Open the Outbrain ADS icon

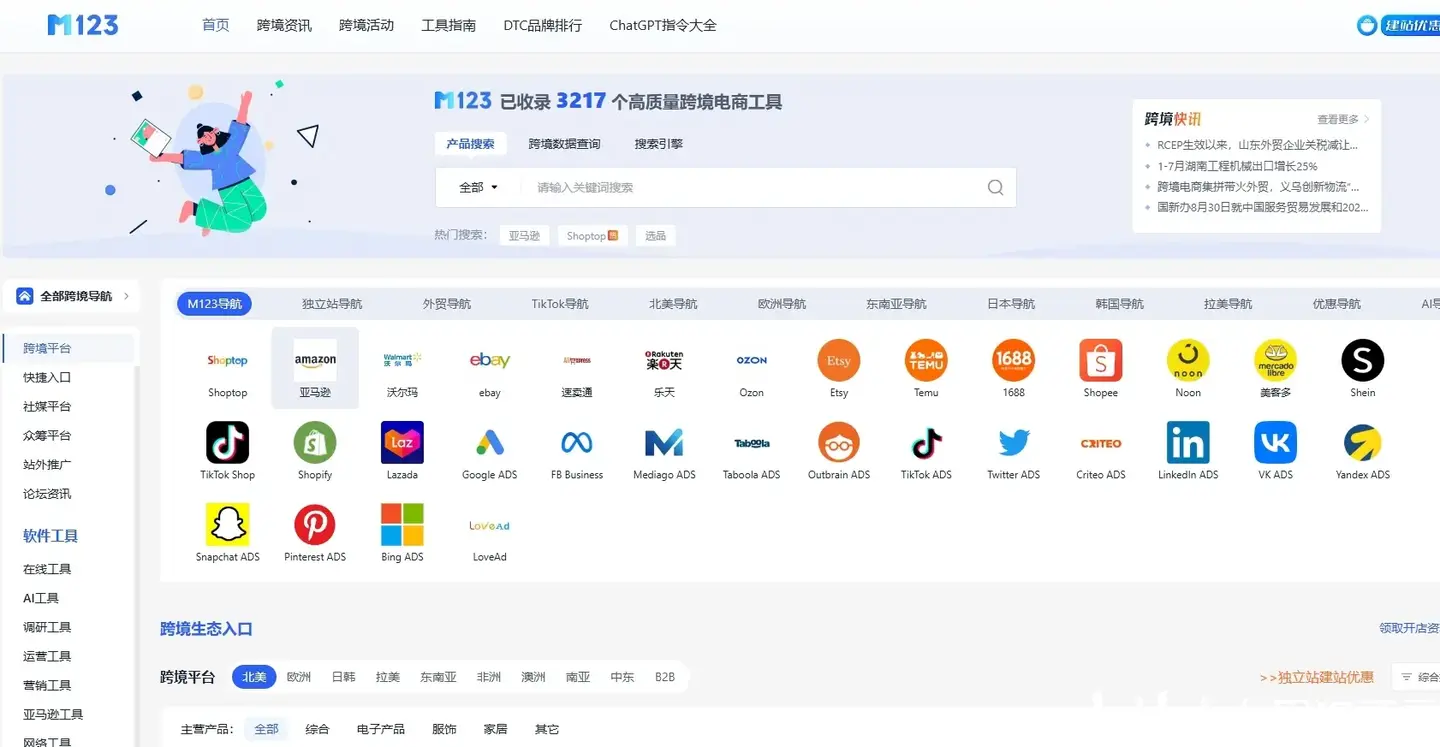839,443
